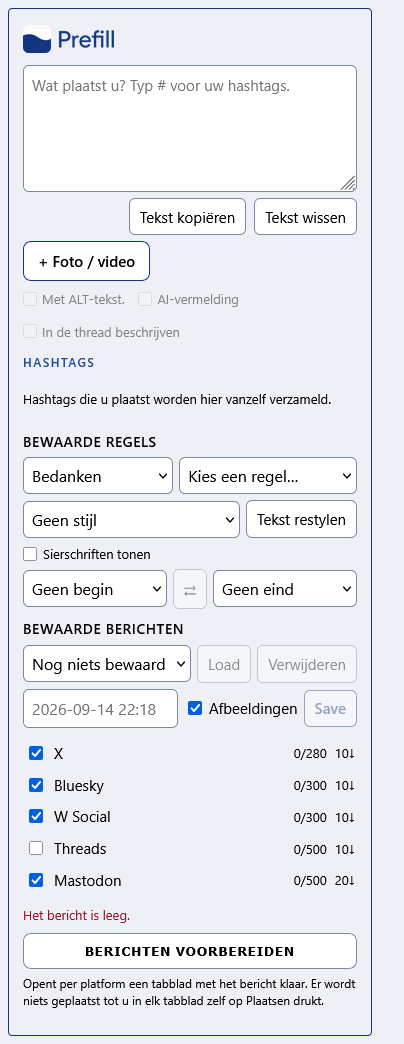
Task: Click the textarea resize grip handle
Action: tap(348, 183)
